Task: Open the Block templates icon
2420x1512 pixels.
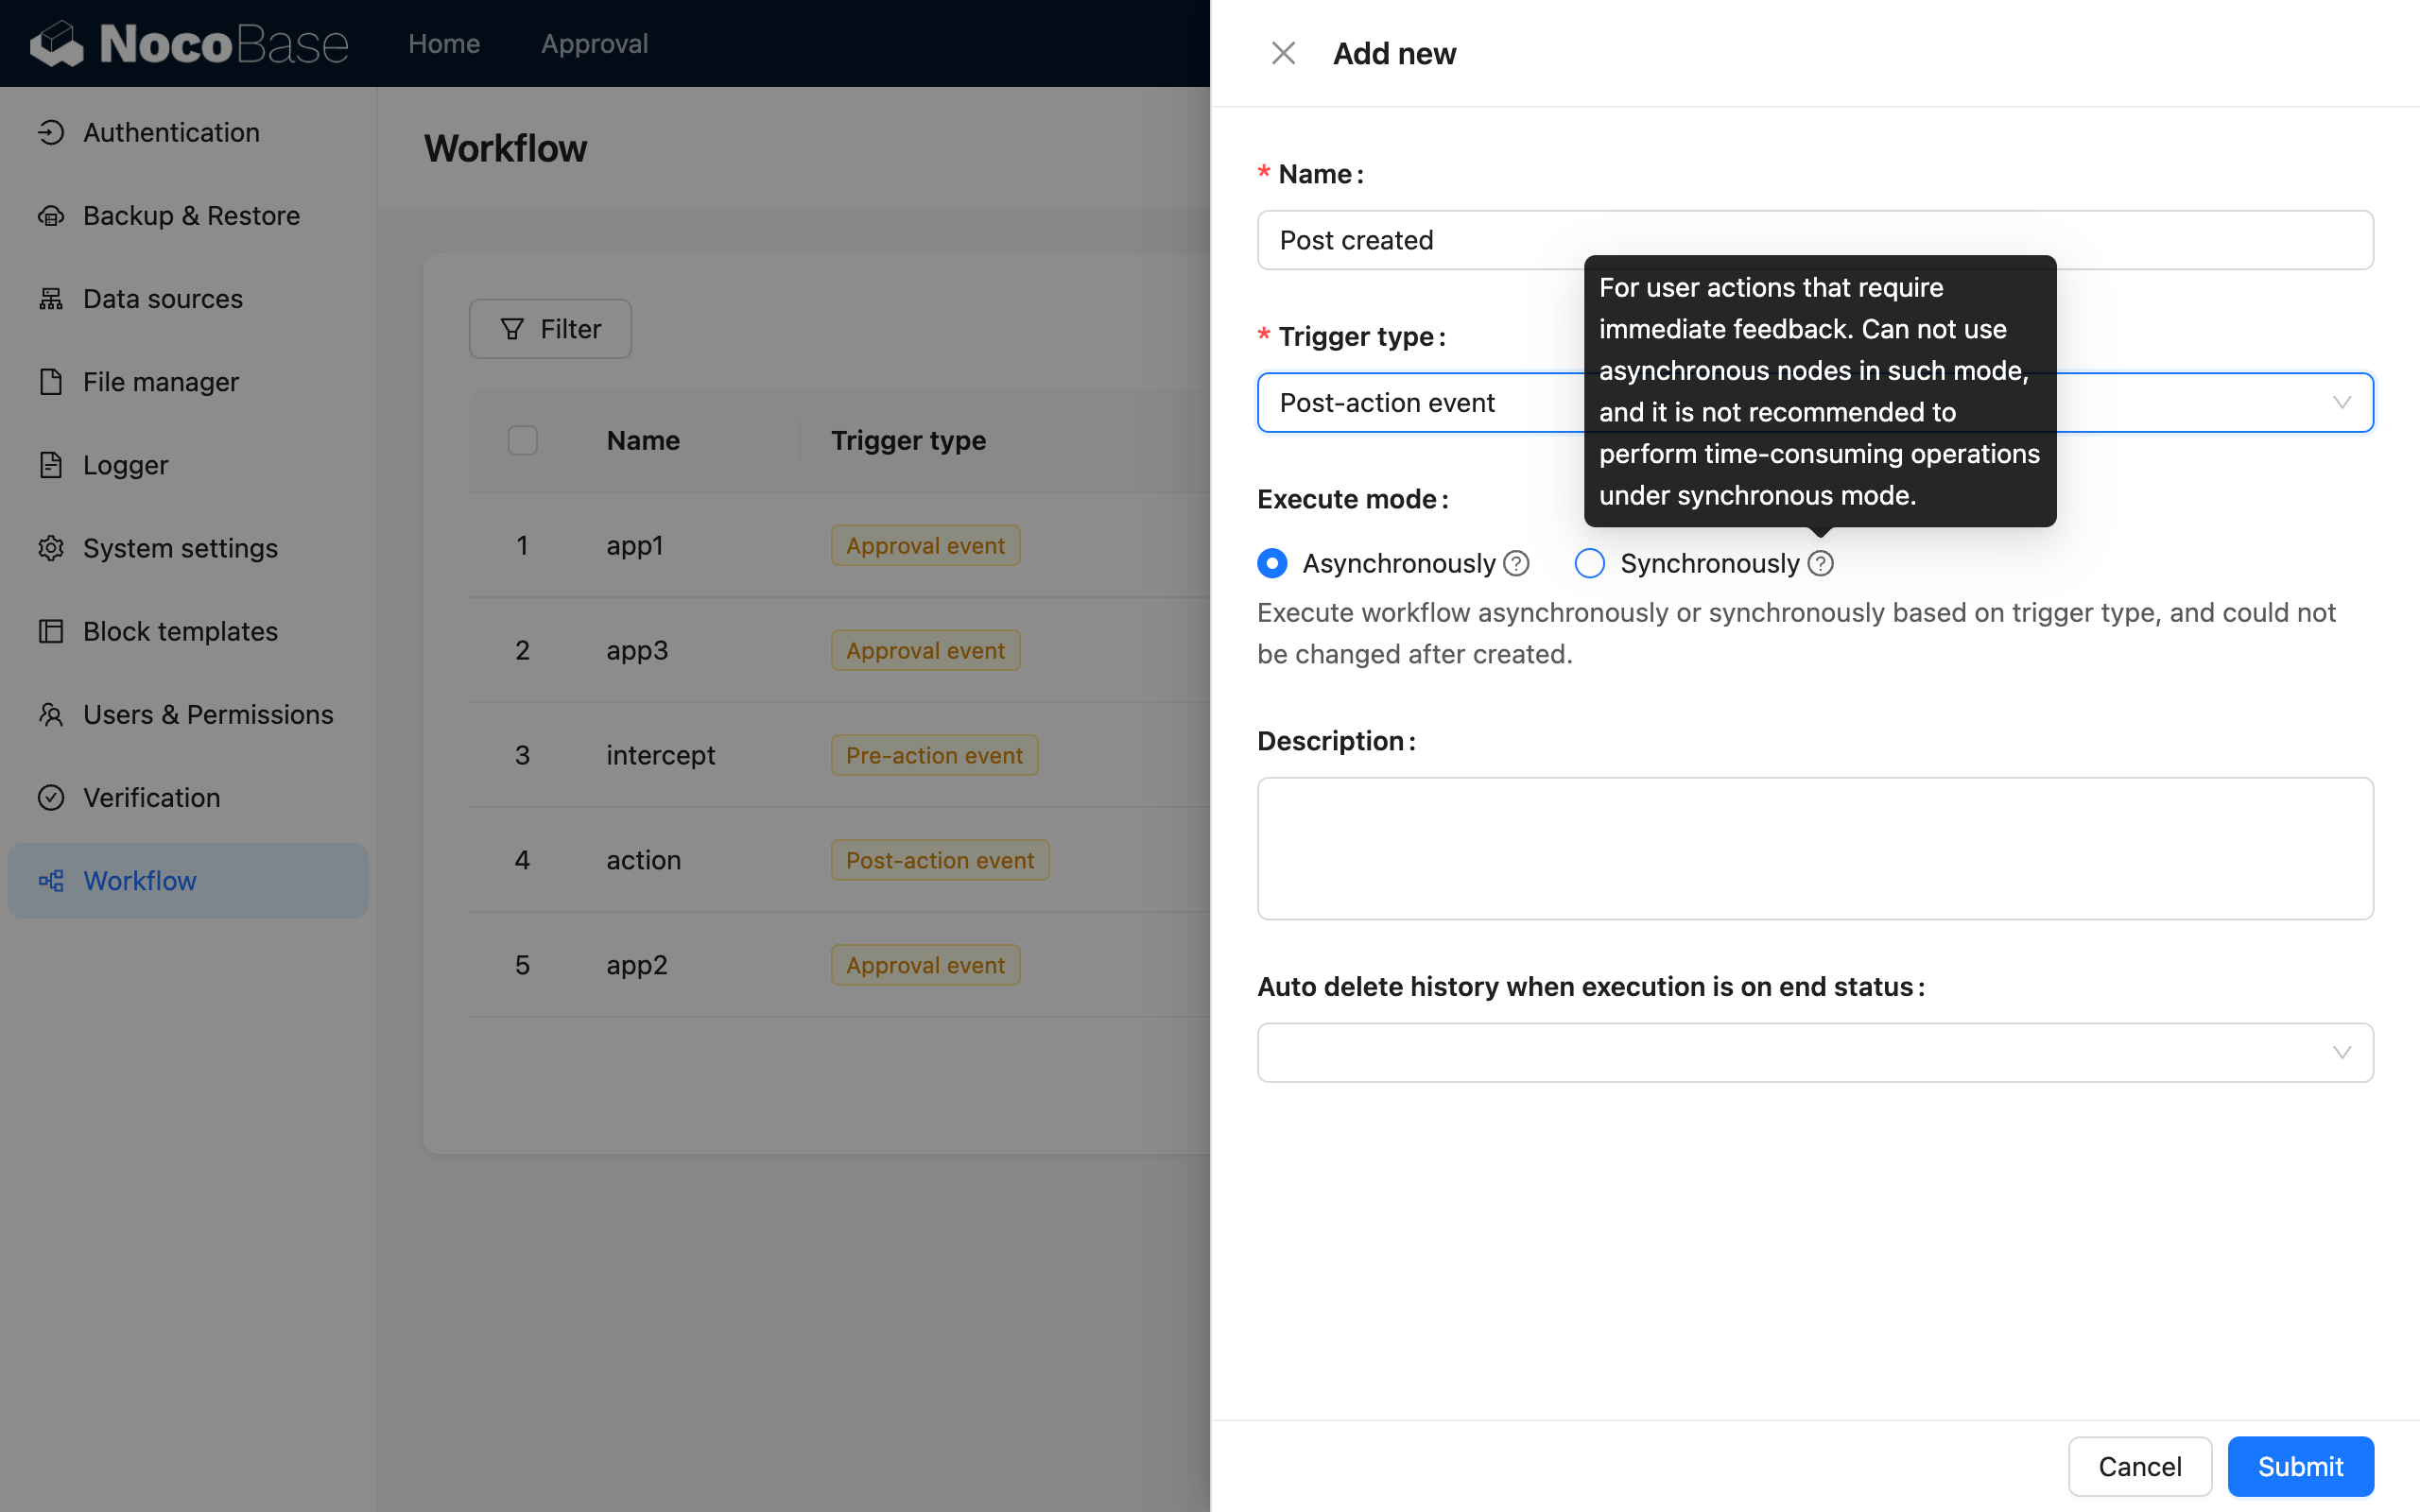Action: point(52,631)
